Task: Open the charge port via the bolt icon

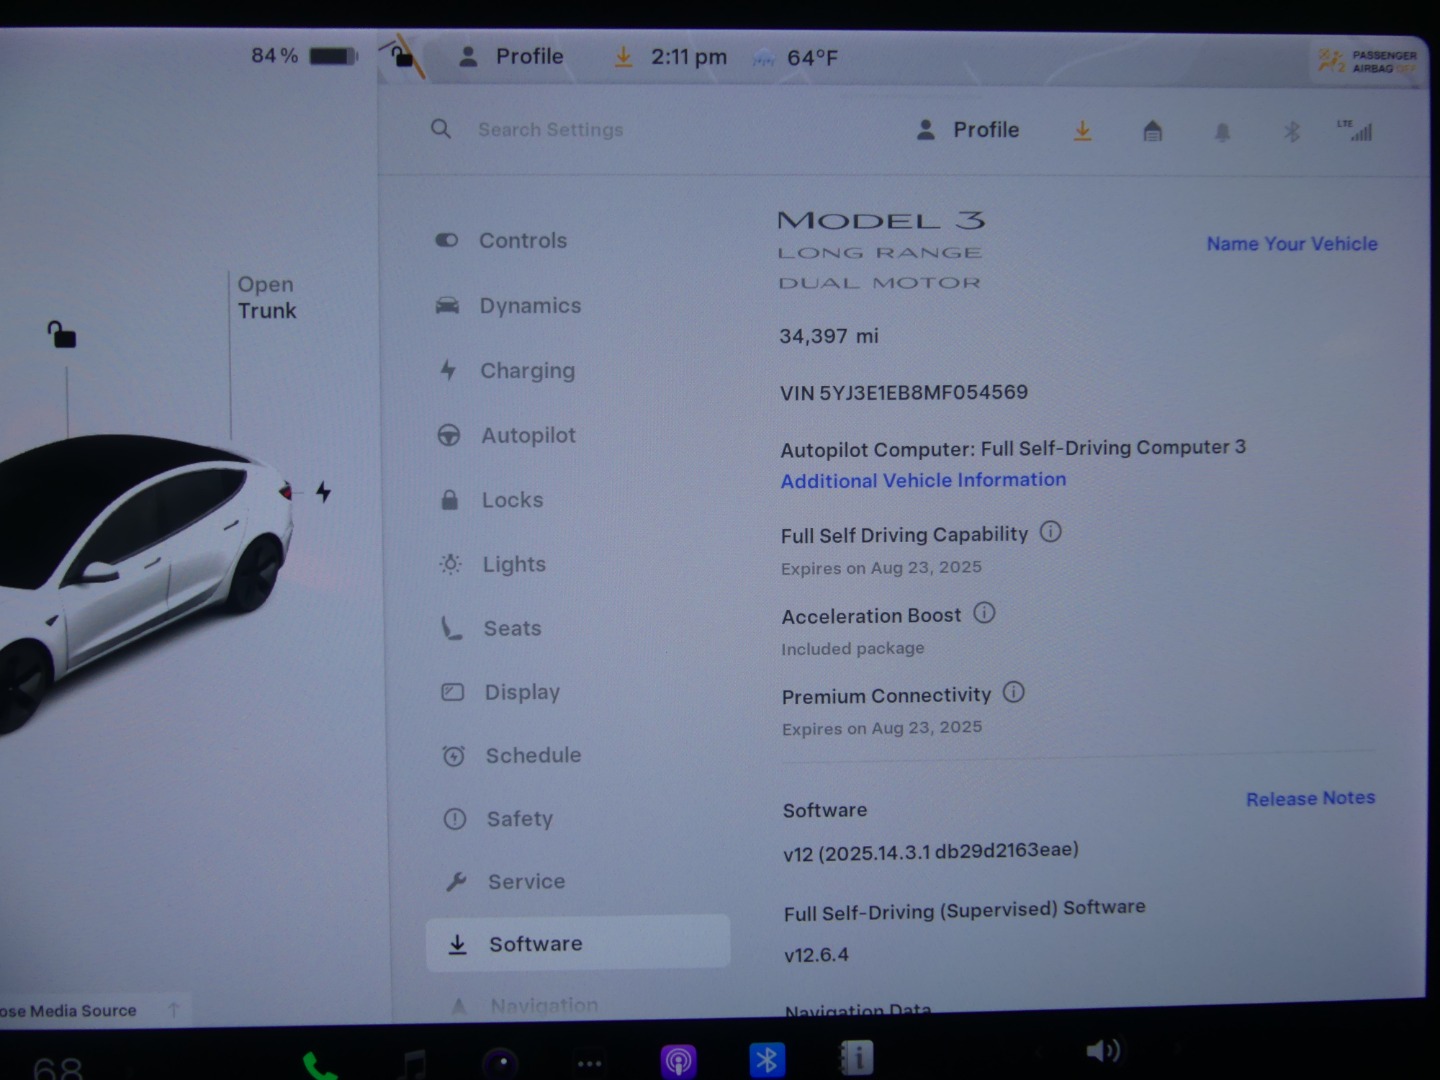Action: (x=323, y=491)
